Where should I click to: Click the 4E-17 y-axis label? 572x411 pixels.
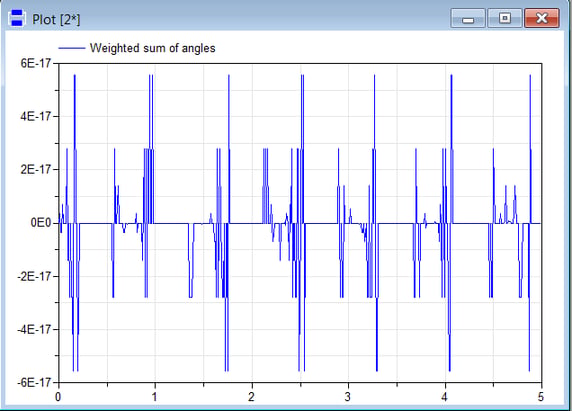(35, 117)
